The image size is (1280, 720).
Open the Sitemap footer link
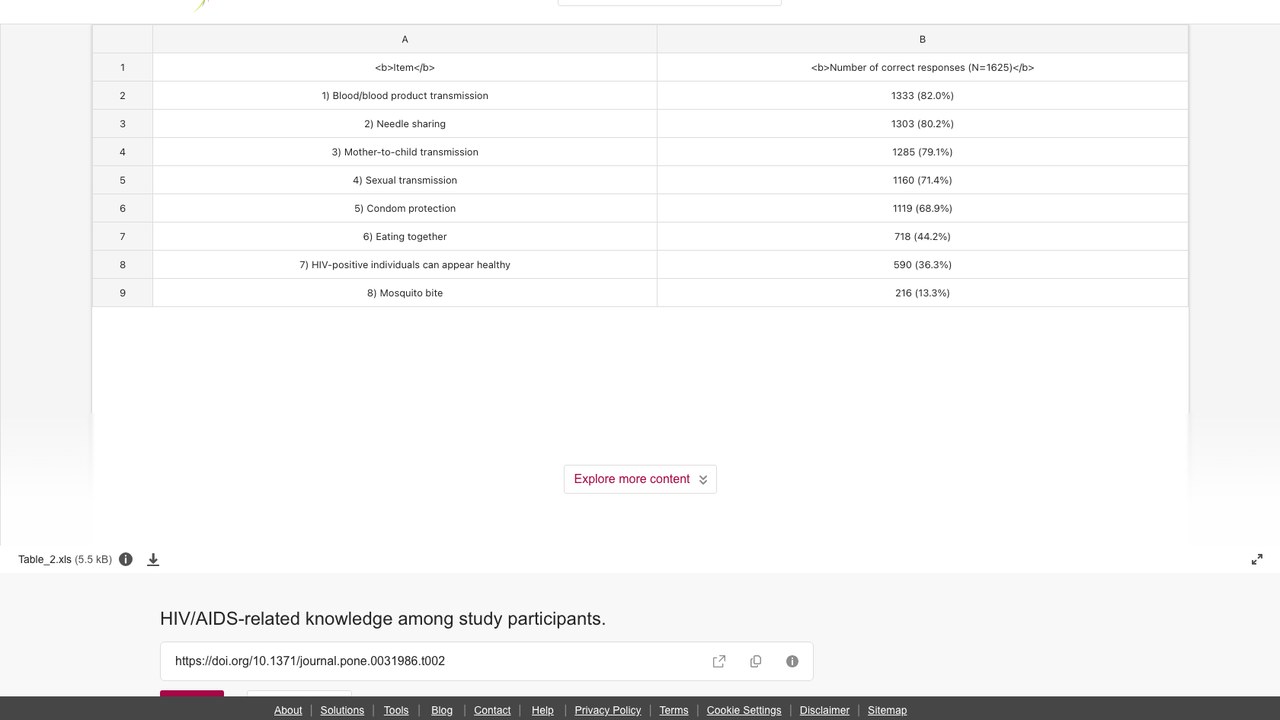click(887, 710)
